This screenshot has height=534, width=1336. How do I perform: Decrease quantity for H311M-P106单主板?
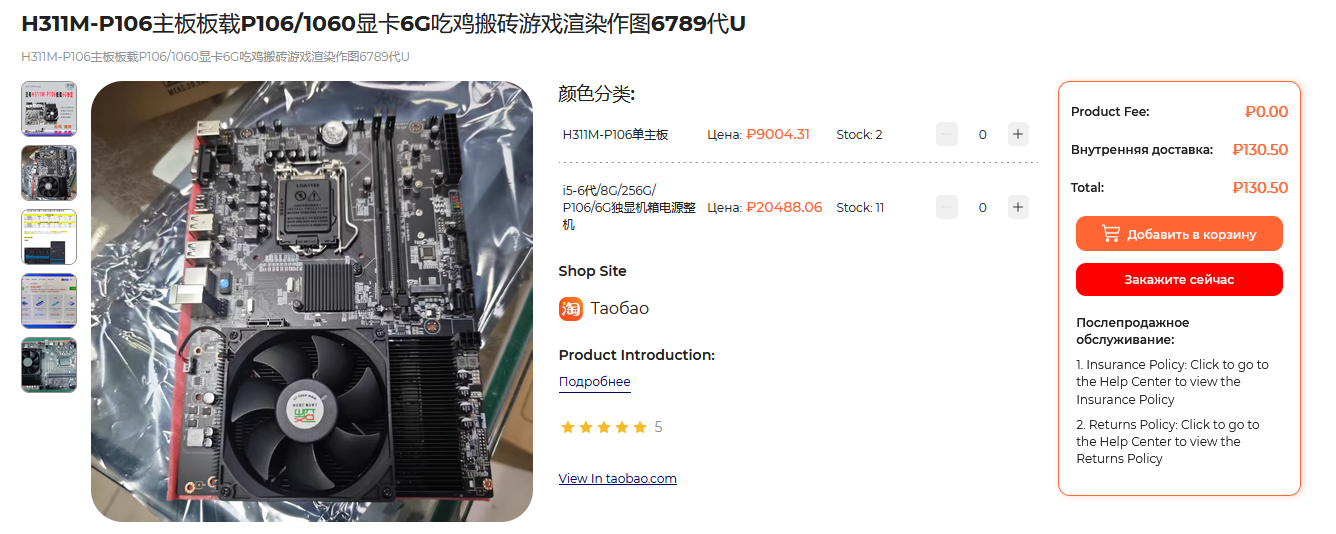coord(947,134)
